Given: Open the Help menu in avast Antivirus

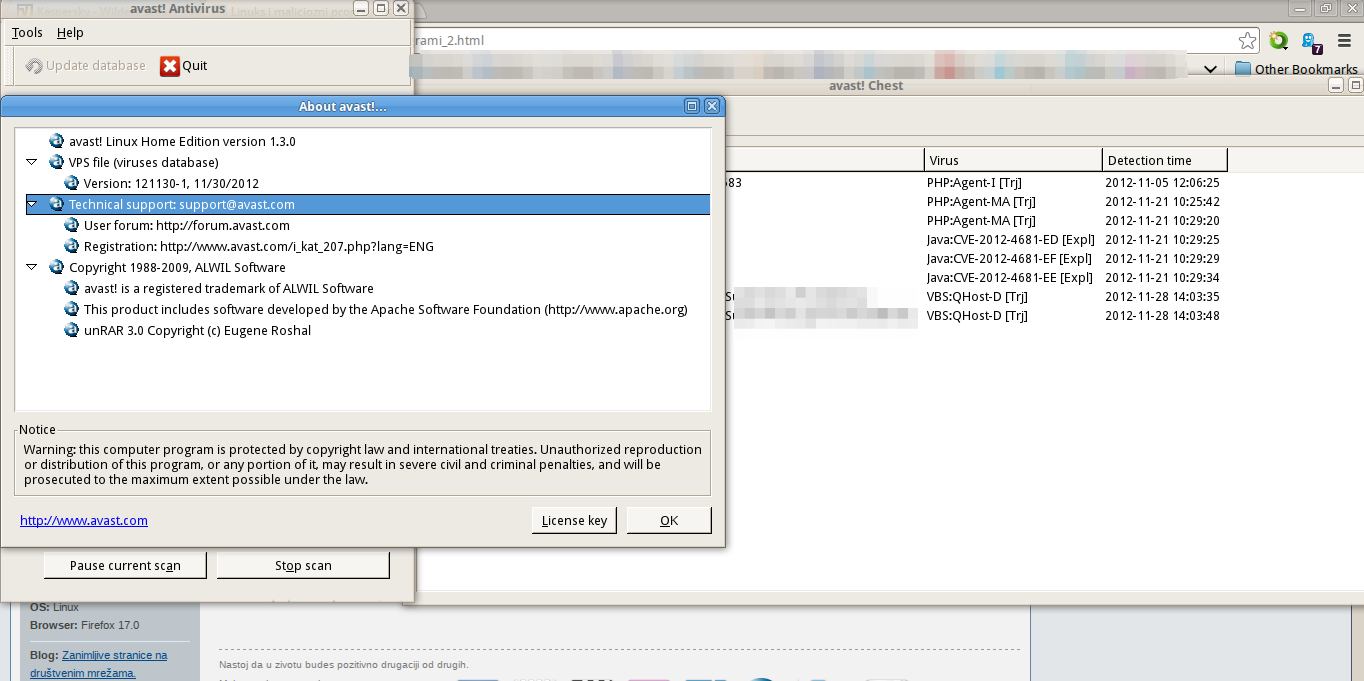Looking at the screenshot, I should pyautogui.click(x=70, y=33).
